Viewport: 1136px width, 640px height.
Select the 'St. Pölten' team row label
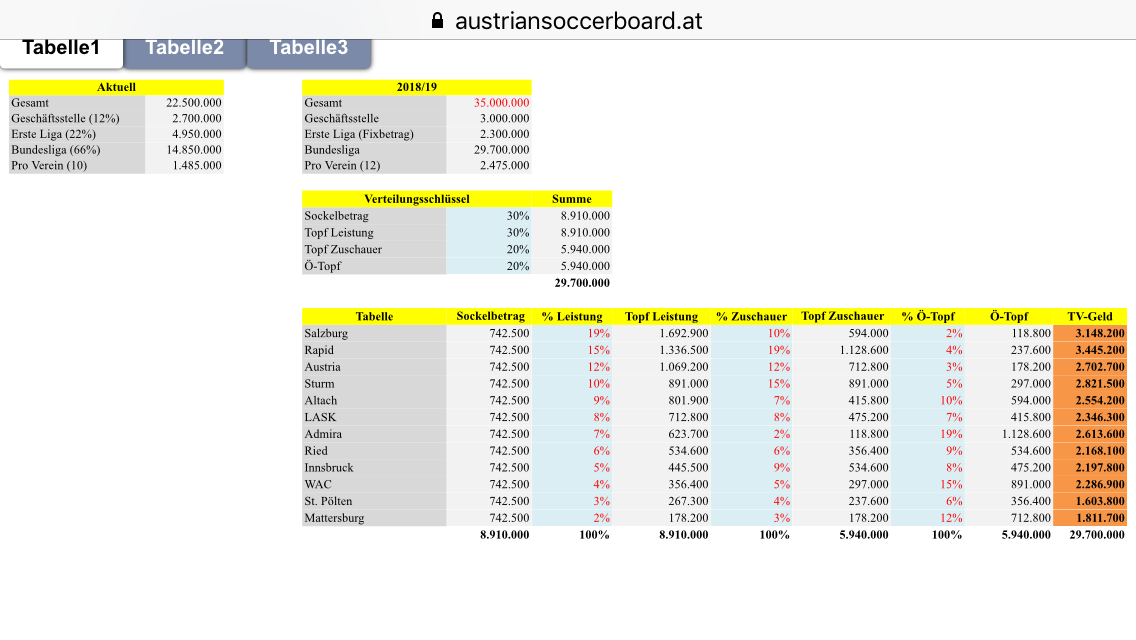[328, 501]
